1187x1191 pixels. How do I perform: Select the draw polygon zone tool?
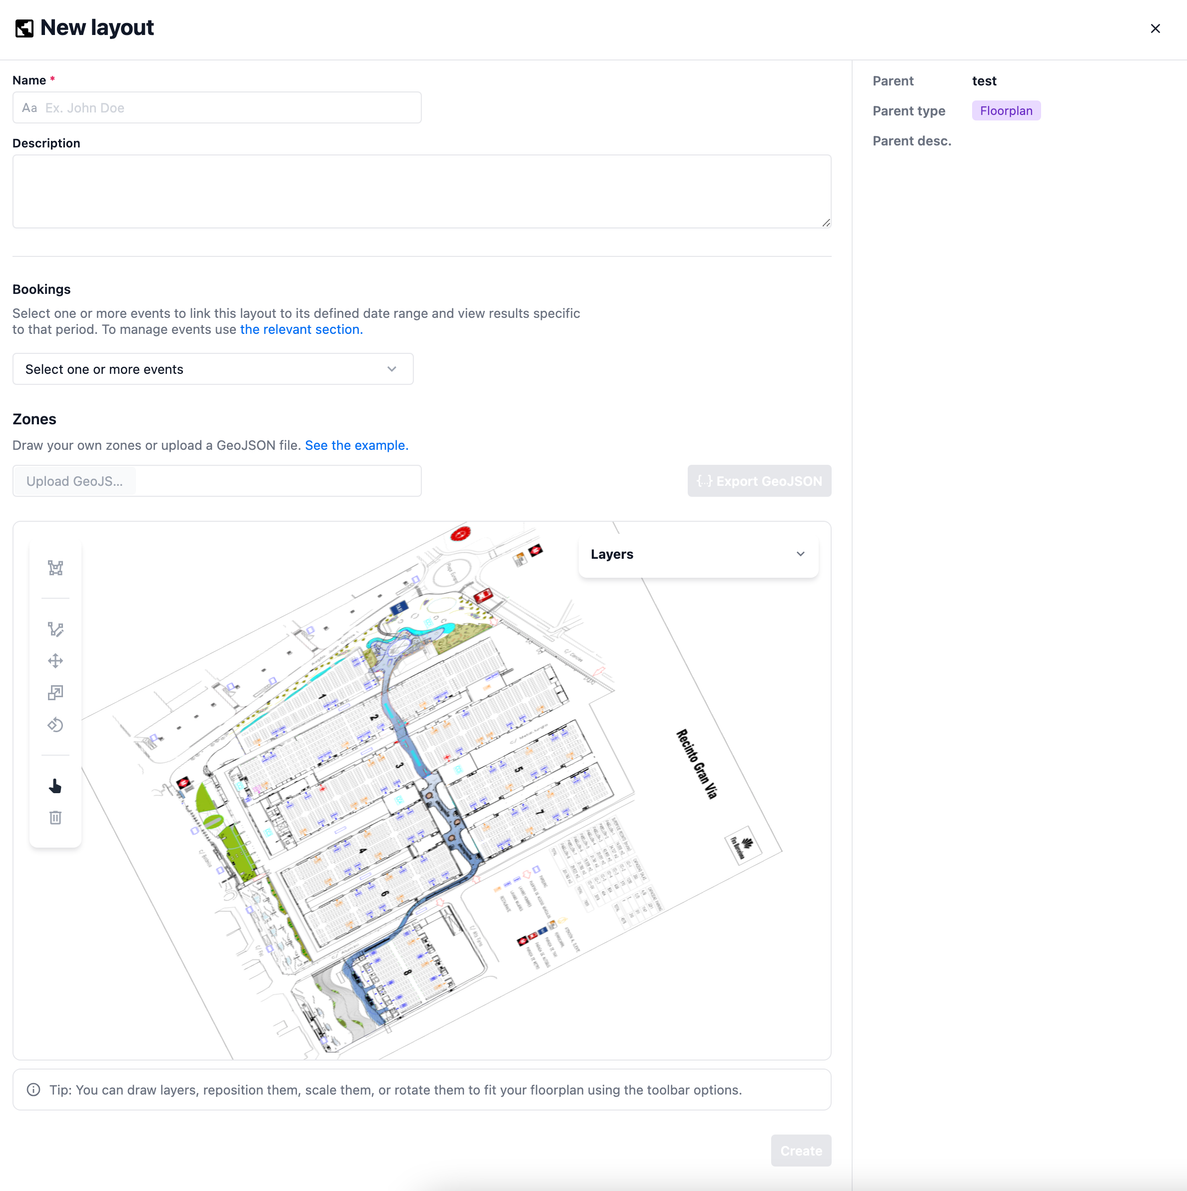click(x=55, y=568)
